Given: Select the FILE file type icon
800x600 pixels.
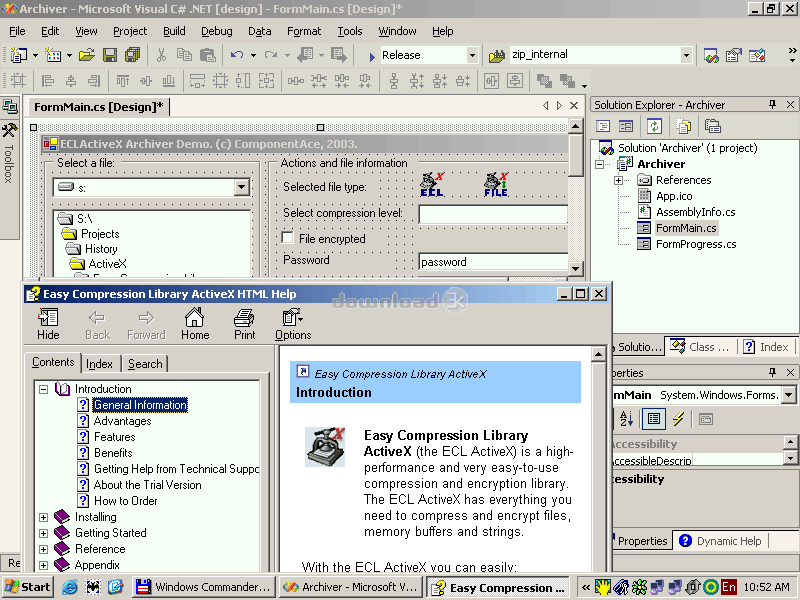Looking at the screenshot, I should [496, 185].
